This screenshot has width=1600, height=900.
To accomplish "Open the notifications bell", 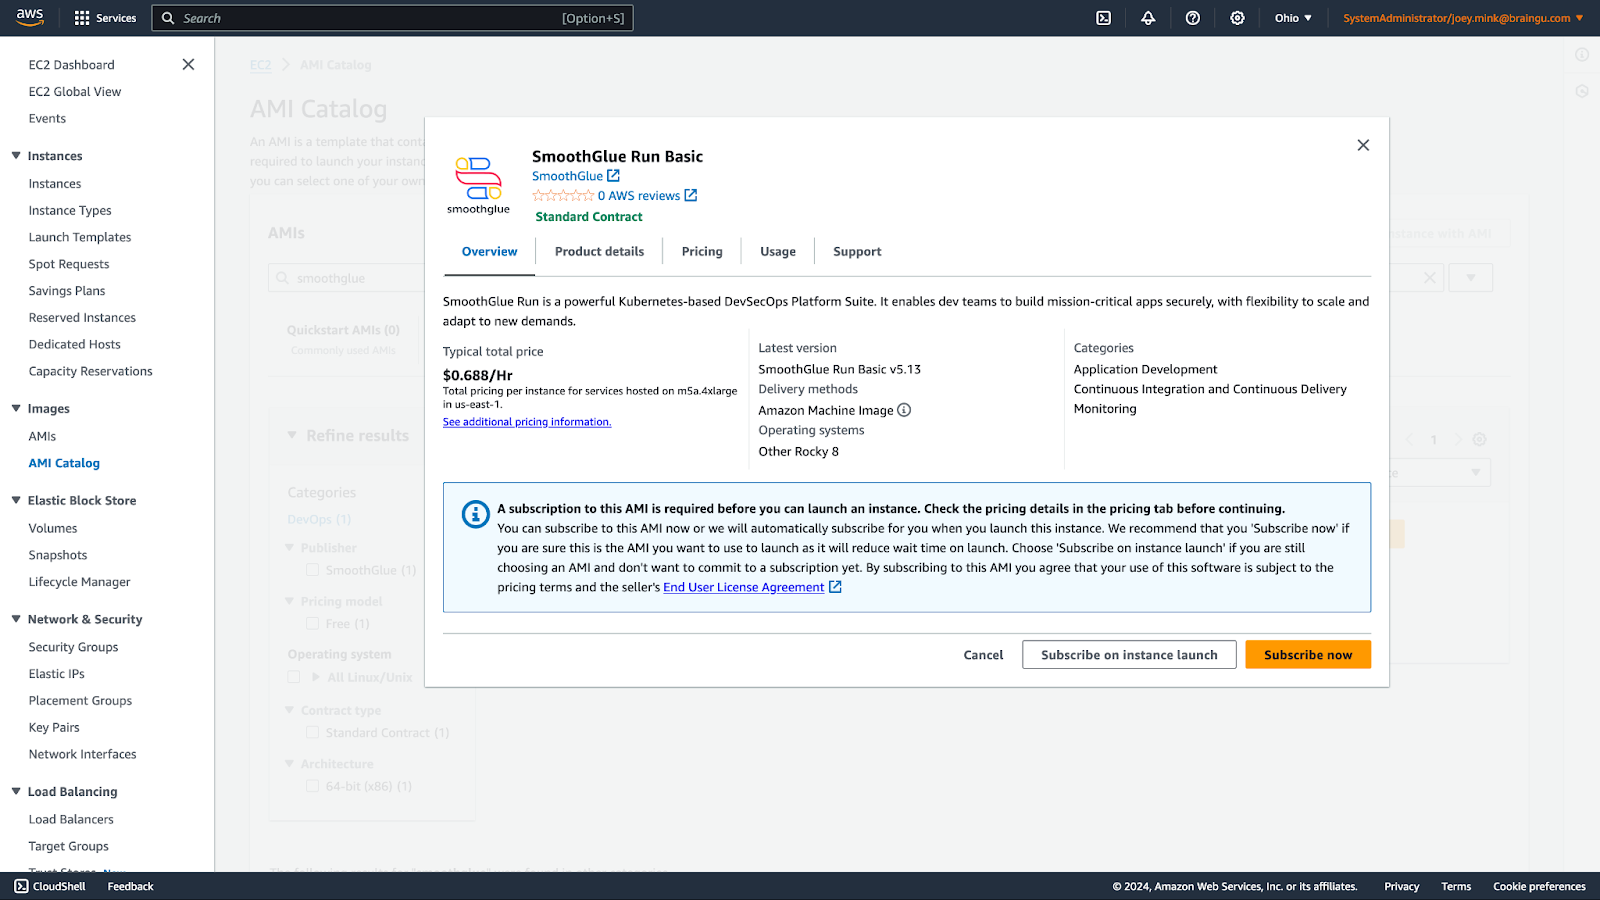I will (1148, 18).
